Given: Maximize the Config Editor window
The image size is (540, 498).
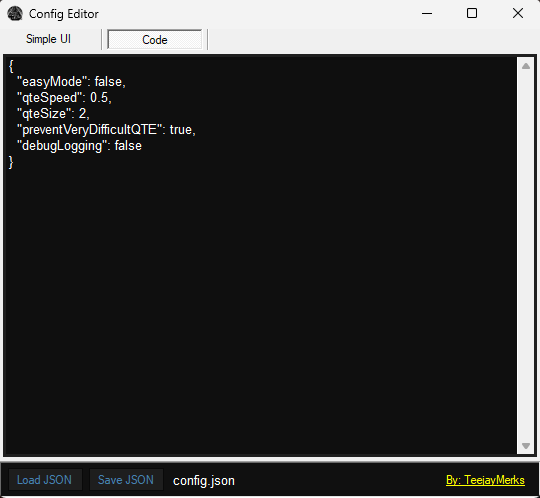Looking at the screenshot, I should click(472, 13).
